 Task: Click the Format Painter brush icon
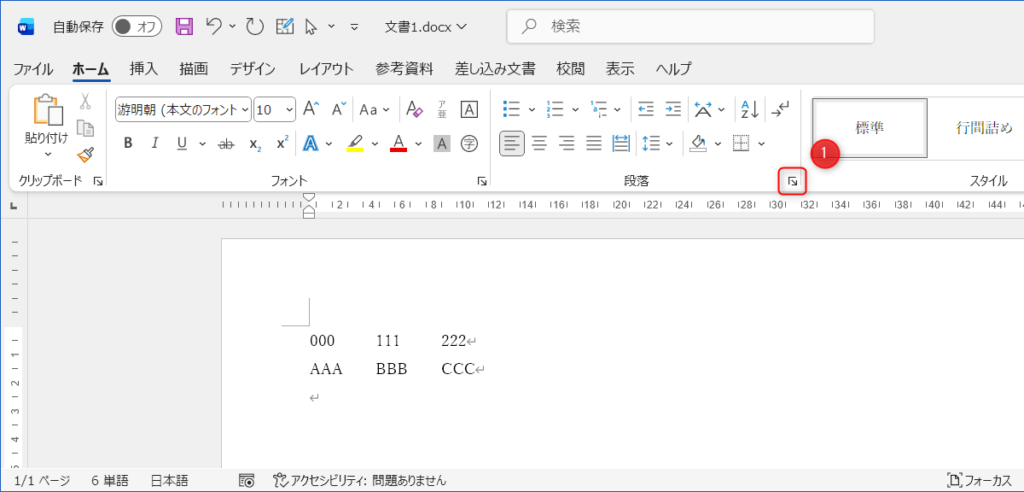[85, 154]
